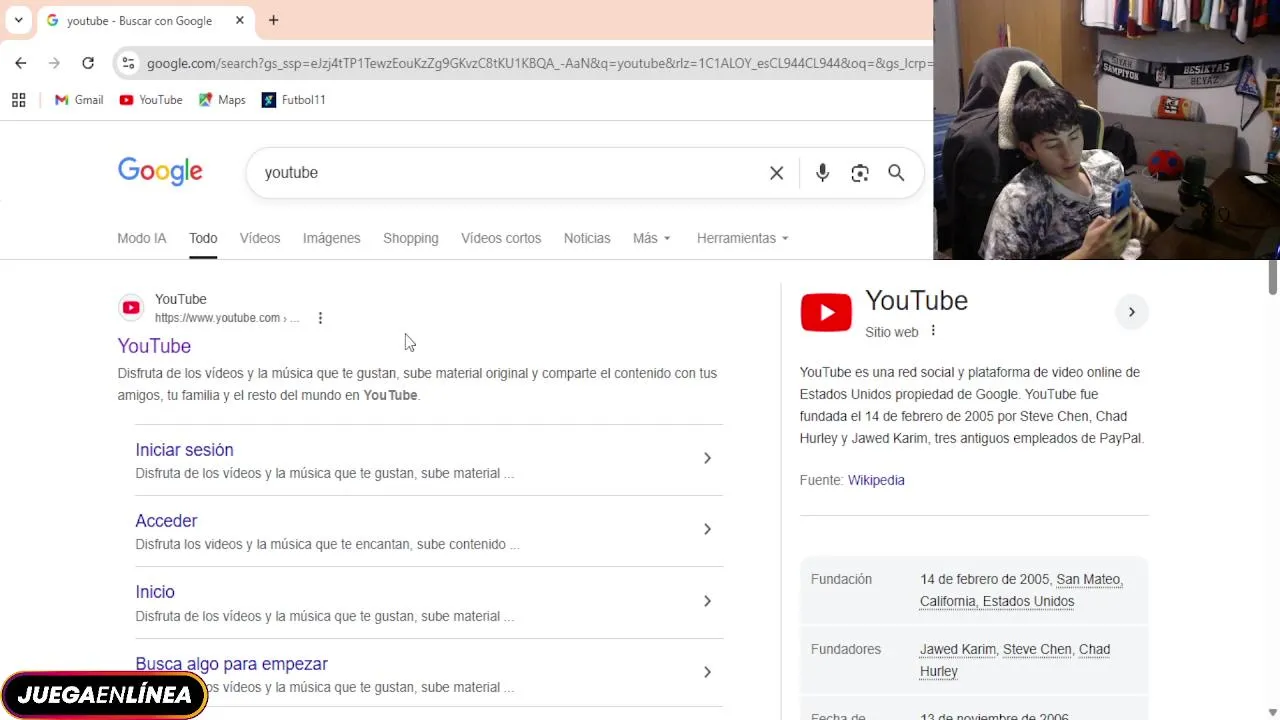
Task: Click the YouTube favicon in first result
Action: click(131, 308)
